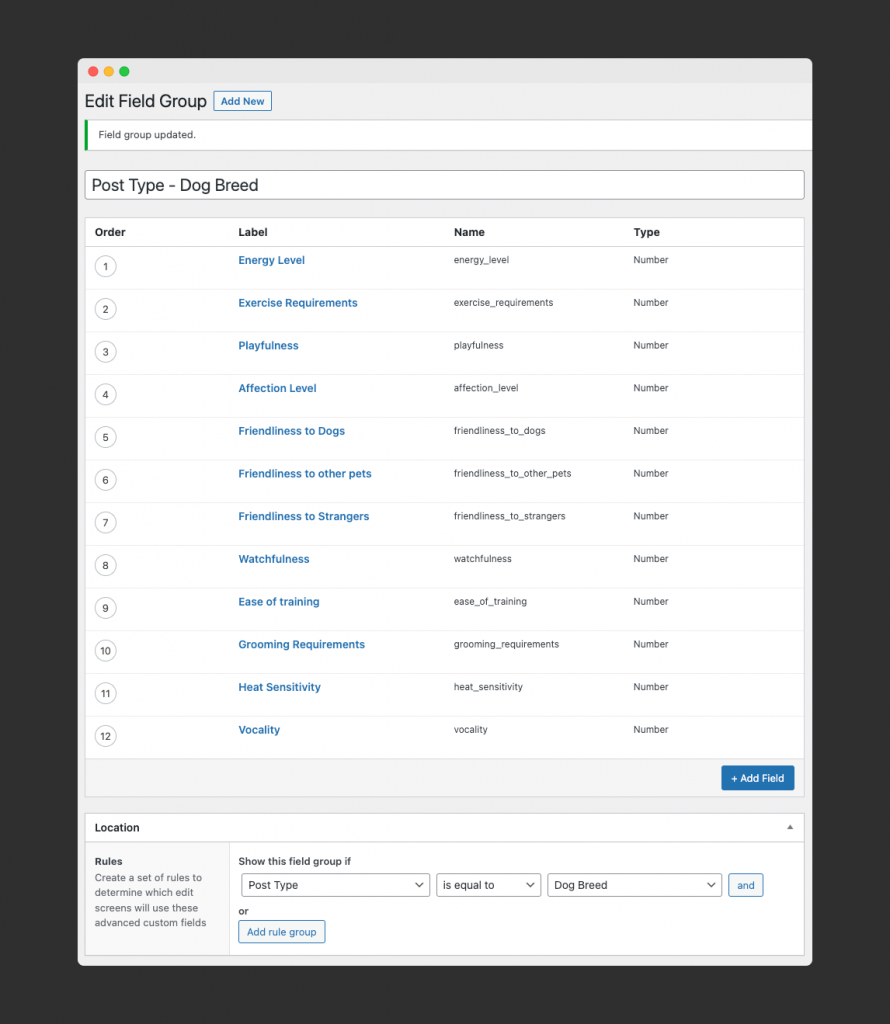Click the green window maximize button
This screenshot has width=890, height=1024.
pos(124,71)
